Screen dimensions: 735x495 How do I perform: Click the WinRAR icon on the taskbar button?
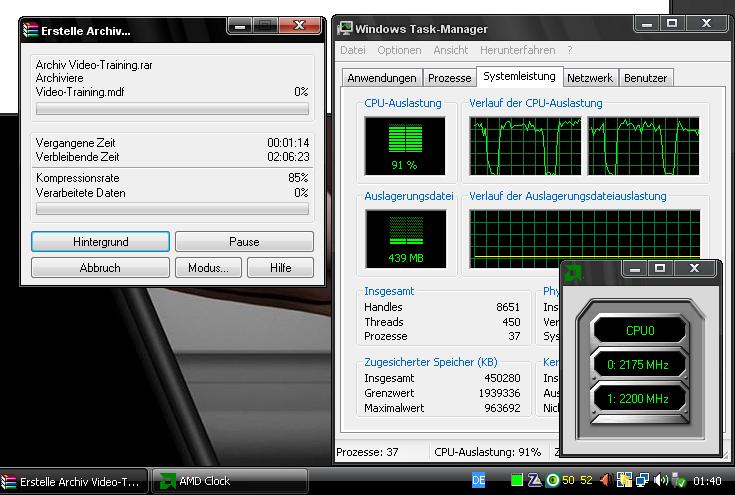(8, 482)
